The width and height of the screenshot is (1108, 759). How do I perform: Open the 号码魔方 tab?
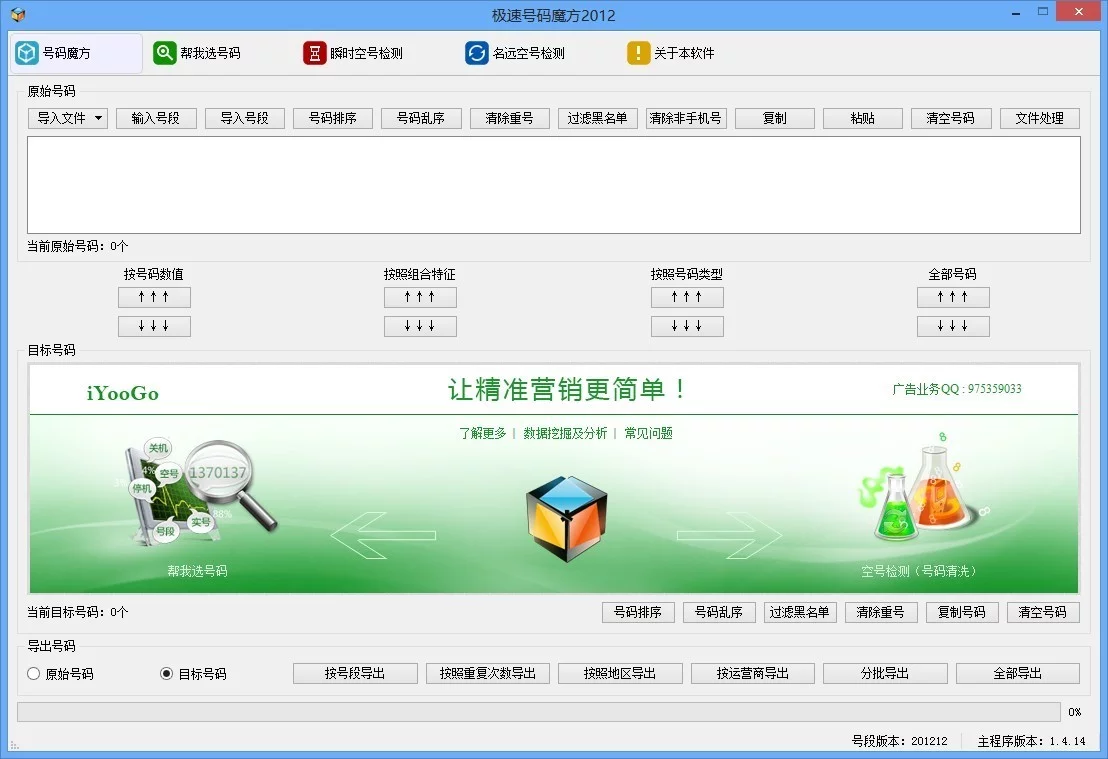(76, 53)
